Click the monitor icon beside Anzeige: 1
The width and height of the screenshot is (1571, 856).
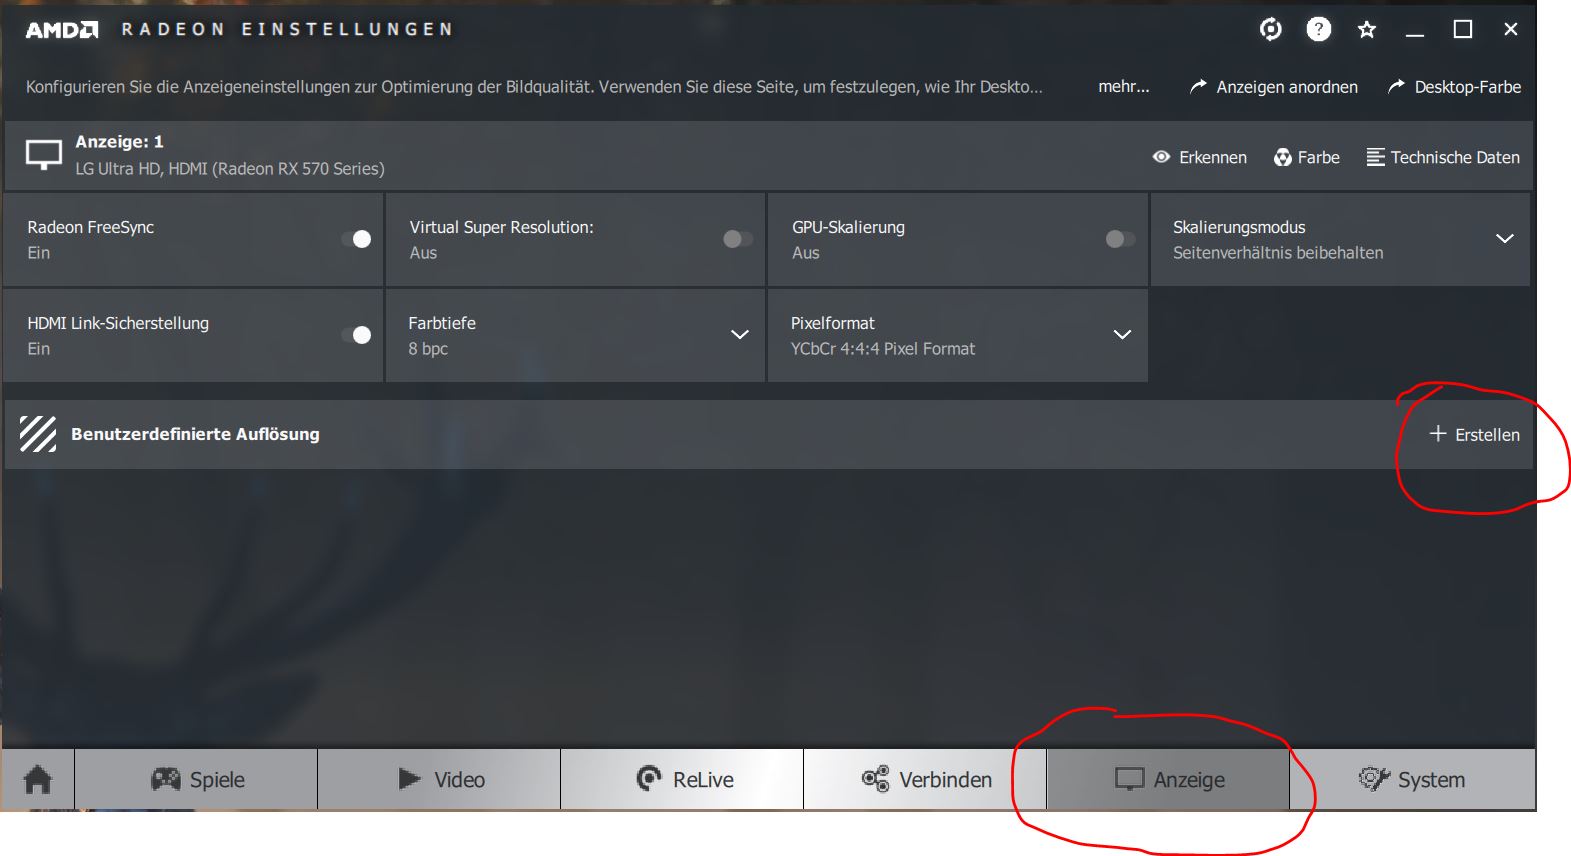[x=44, y=155]
